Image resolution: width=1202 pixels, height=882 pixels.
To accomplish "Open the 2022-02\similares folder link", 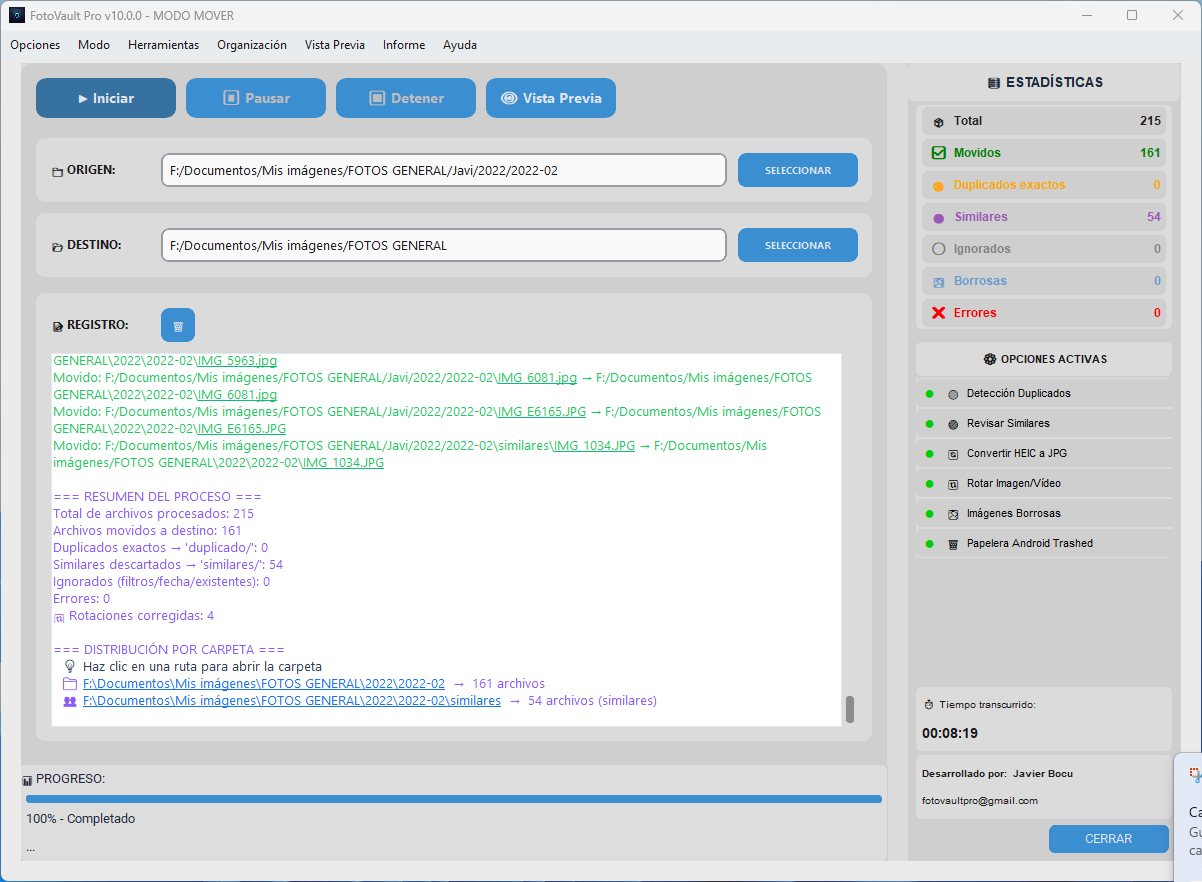I will 292,702.
